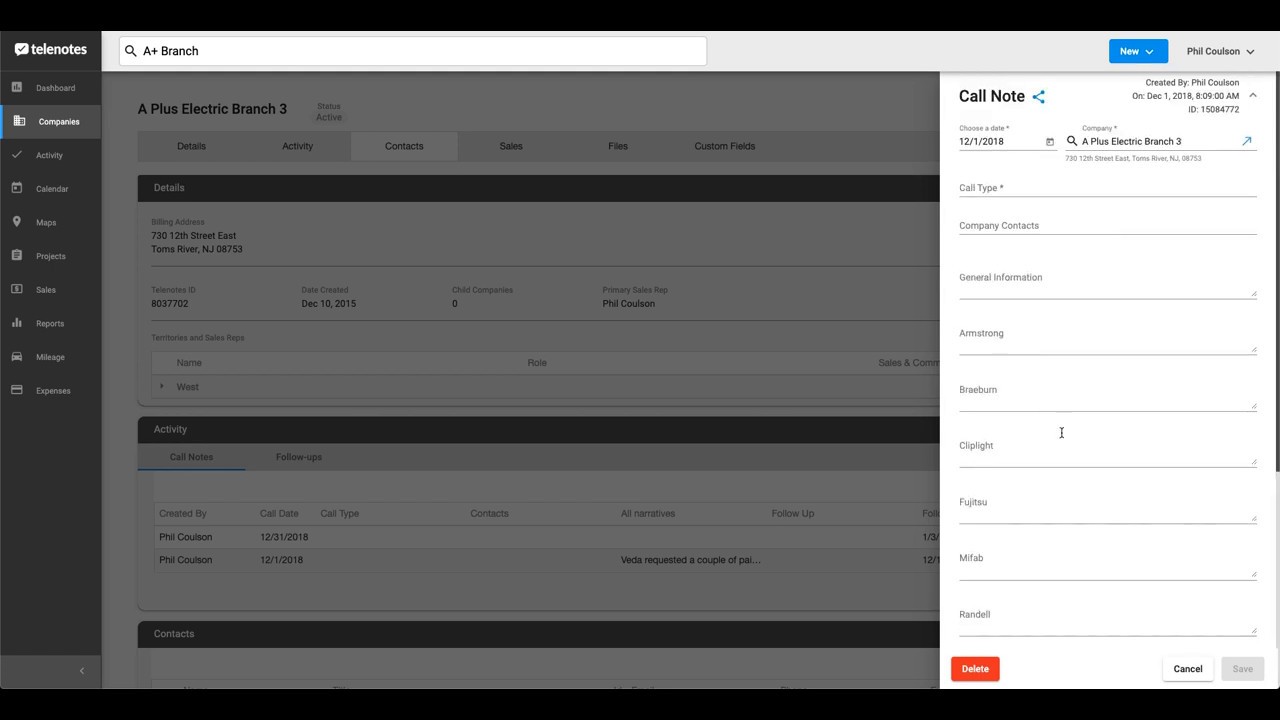Switch to the Contacts tab
Viewport: 1280px width, 720px height.
point(404,146)
